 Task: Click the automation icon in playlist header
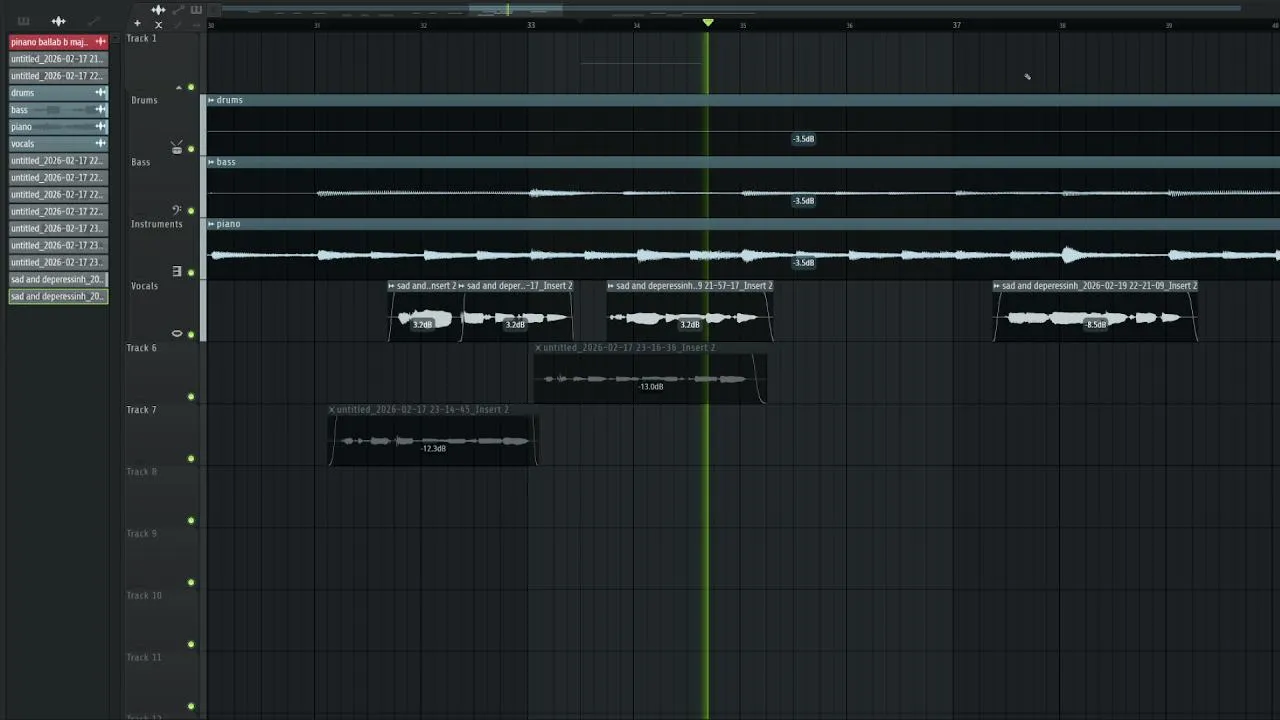[178, 10]
